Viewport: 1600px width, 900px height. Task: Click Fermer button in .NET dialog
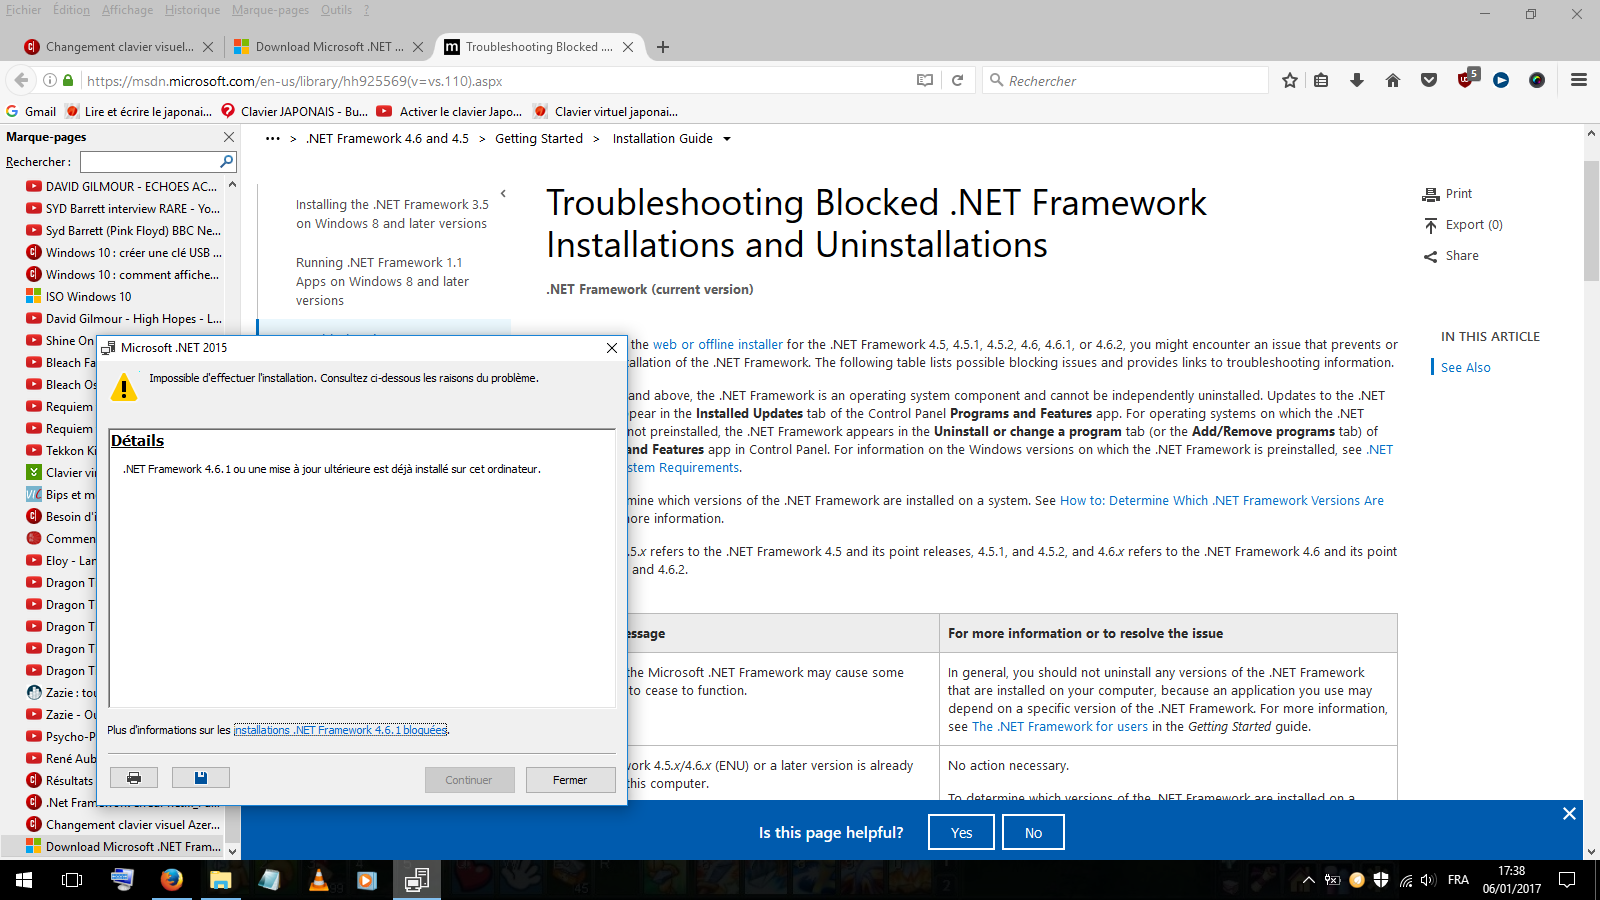(x=570, y=780)
